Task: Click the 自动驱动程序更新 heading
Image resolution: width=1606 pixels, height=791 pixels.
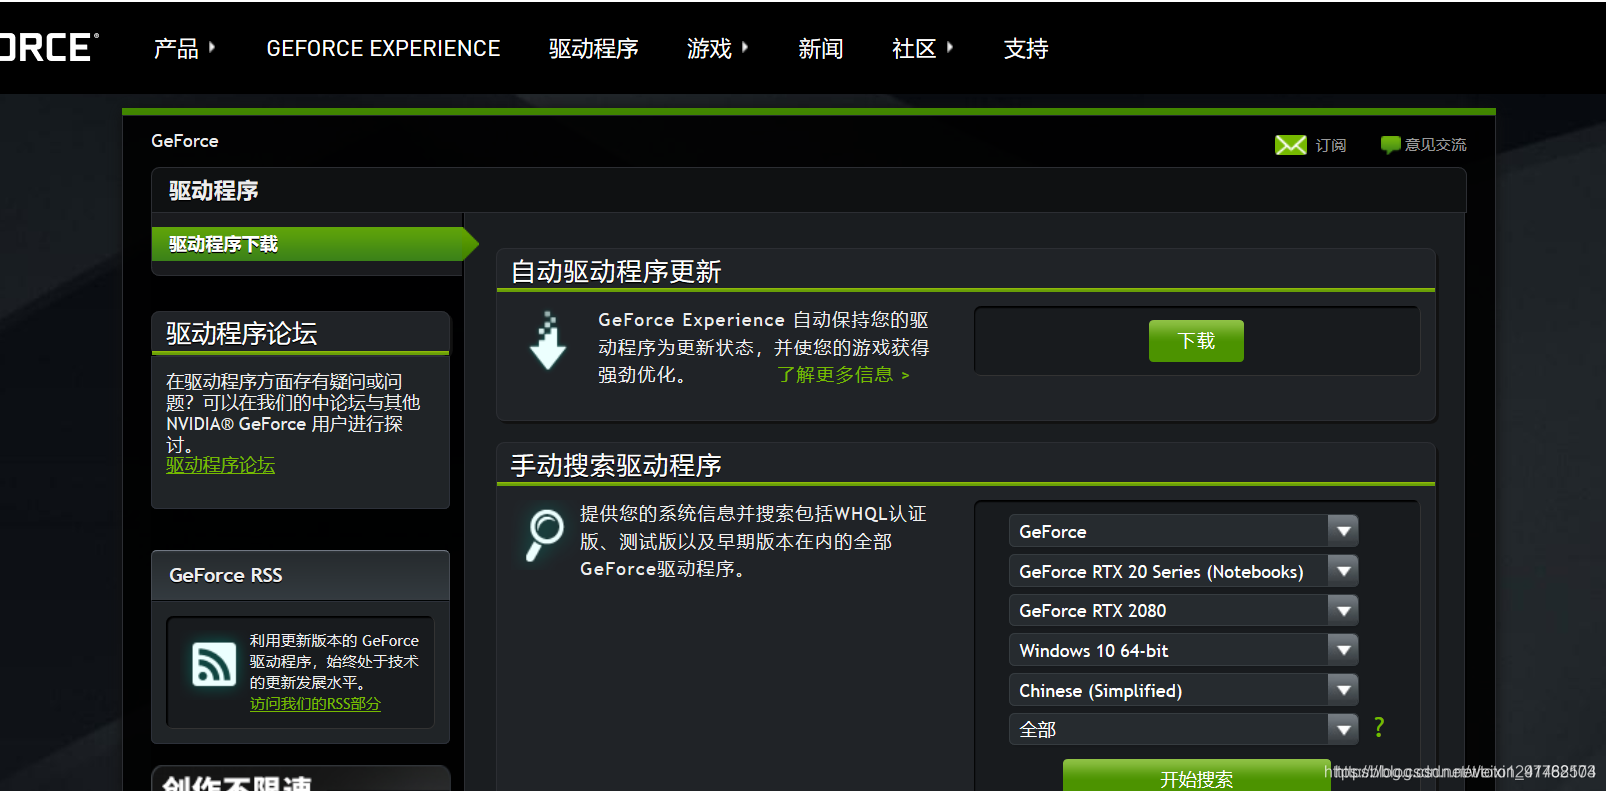Action: tap(616, 271)
